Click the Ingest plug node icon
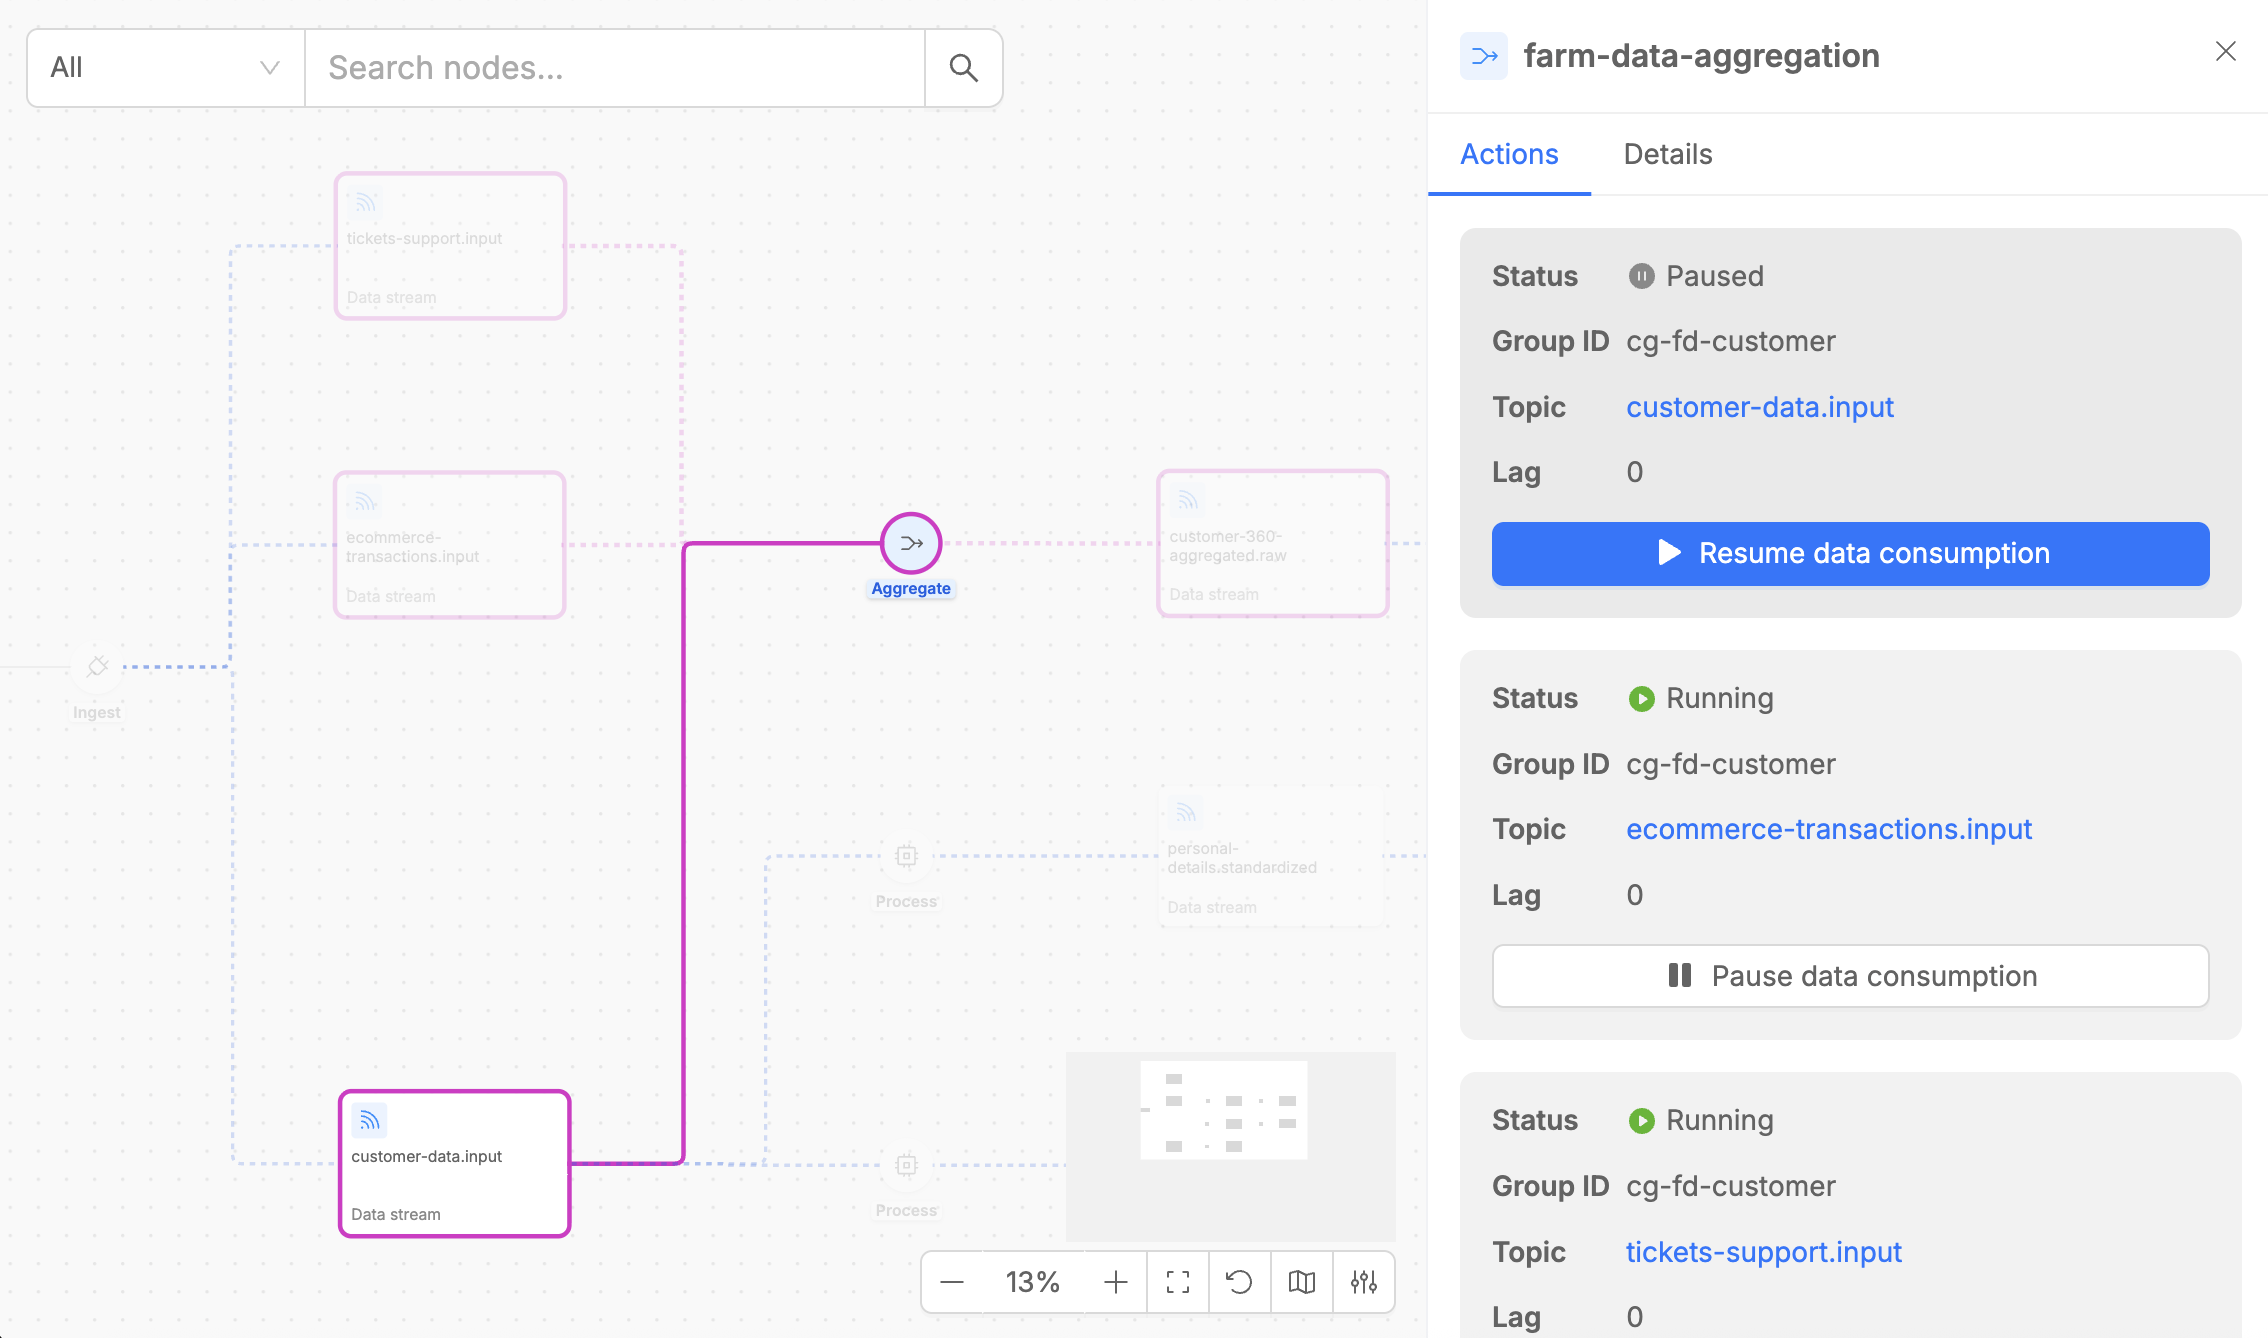The image size is (2268, 1338). point(97,666)
